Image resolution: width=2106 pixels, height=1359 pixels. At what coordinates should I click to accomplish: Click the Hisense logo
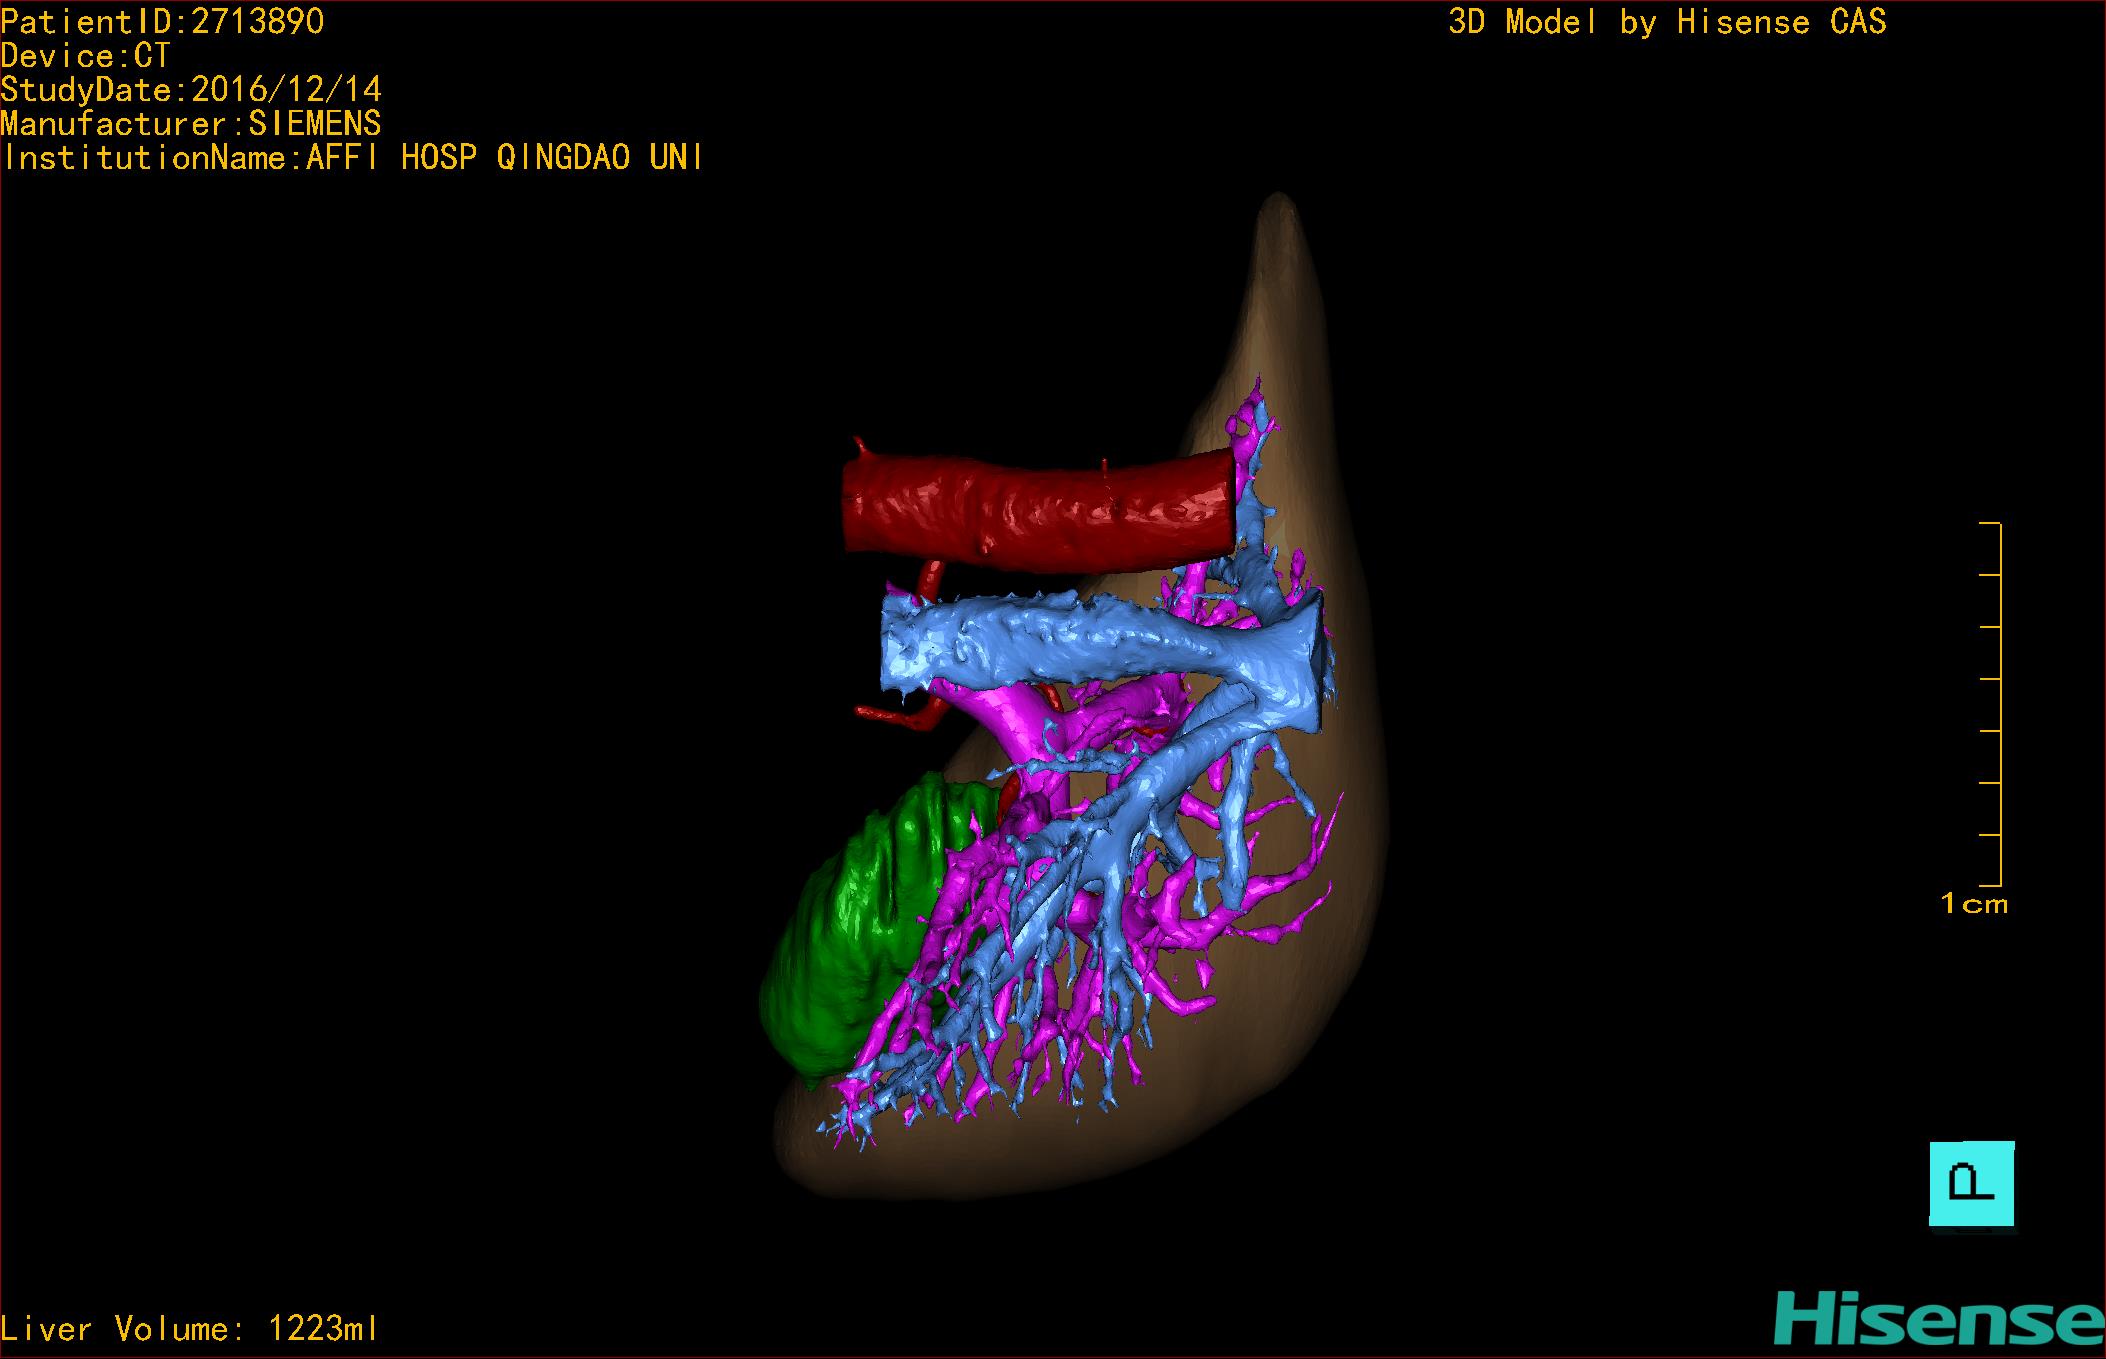pyautogui.click(x=1939, y=1319)
